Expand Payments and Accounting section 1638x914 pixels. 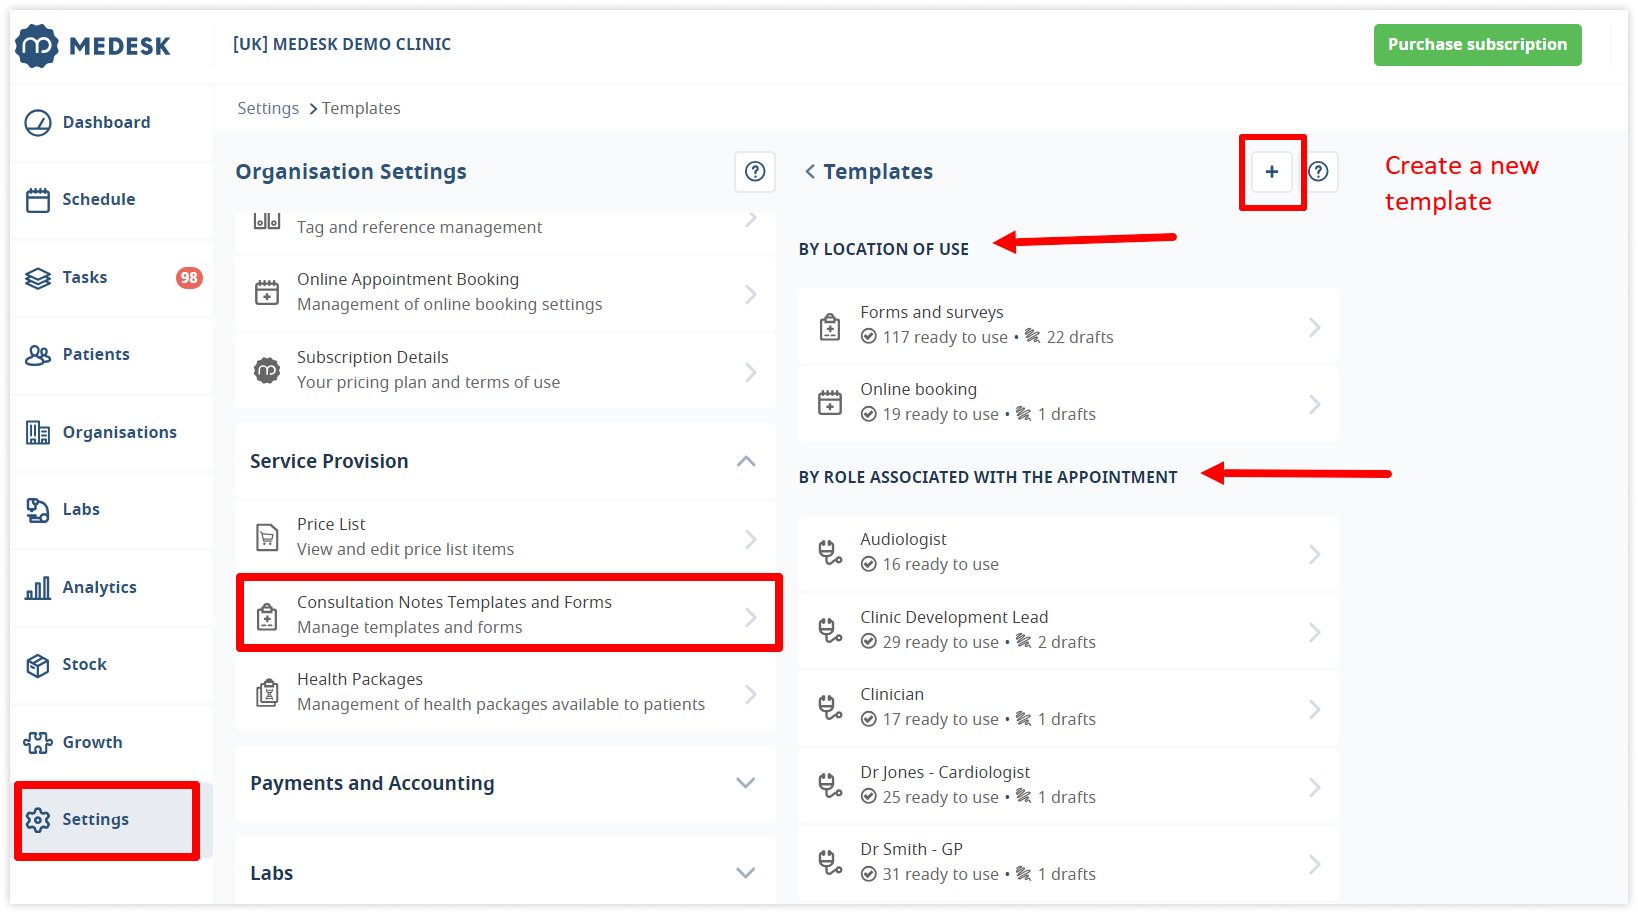coord(505,784)
